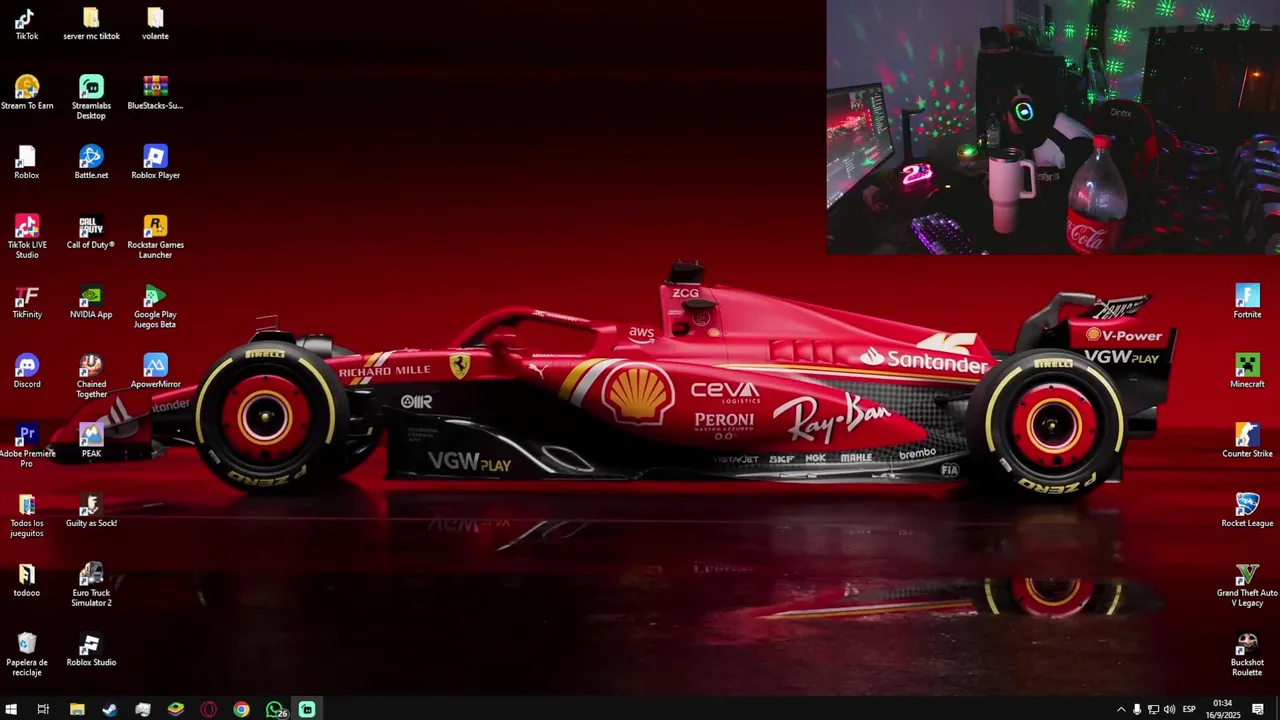Launch Streamlabs Desktop shortcut

(91, 97)
